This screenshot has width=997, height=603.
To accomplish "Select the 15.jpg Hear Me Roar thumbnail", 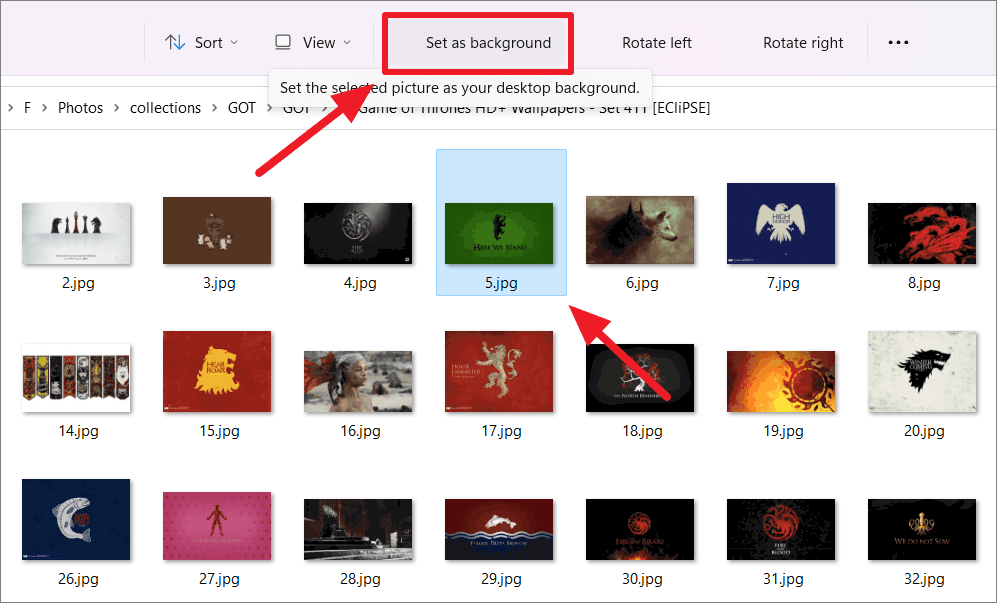I will click(217, 371).
